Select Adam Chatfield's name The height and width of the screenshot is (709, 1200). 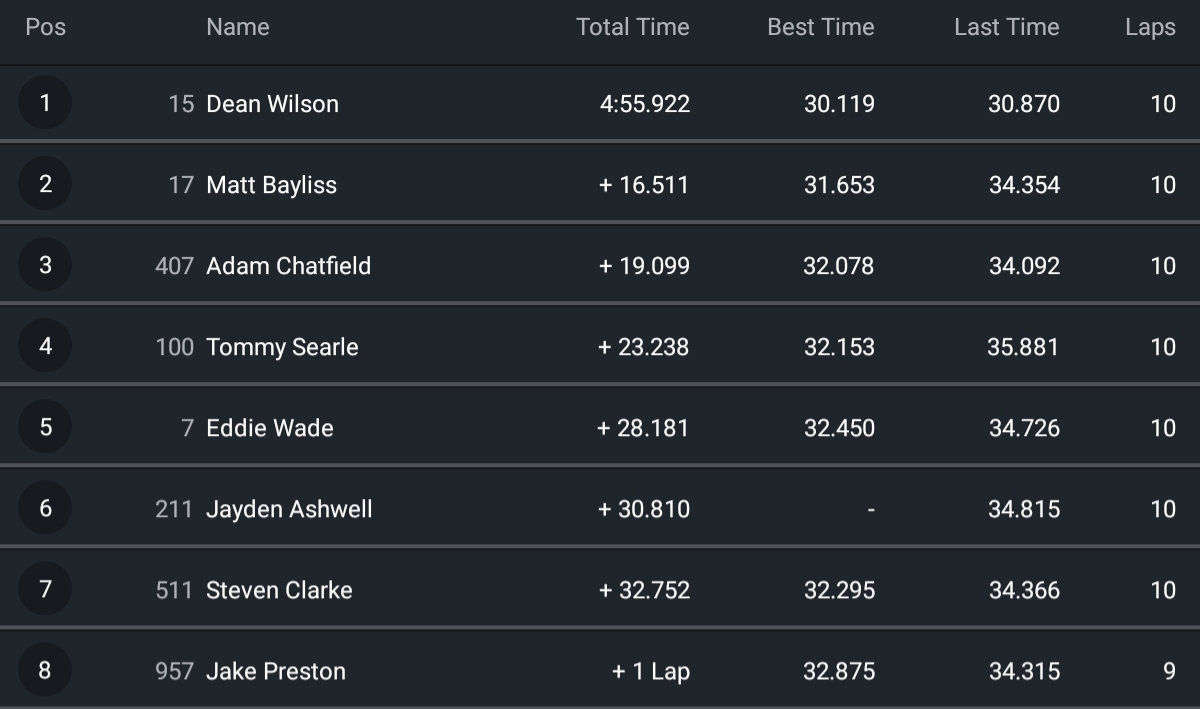pyautogui.click(x=288, y=266)
